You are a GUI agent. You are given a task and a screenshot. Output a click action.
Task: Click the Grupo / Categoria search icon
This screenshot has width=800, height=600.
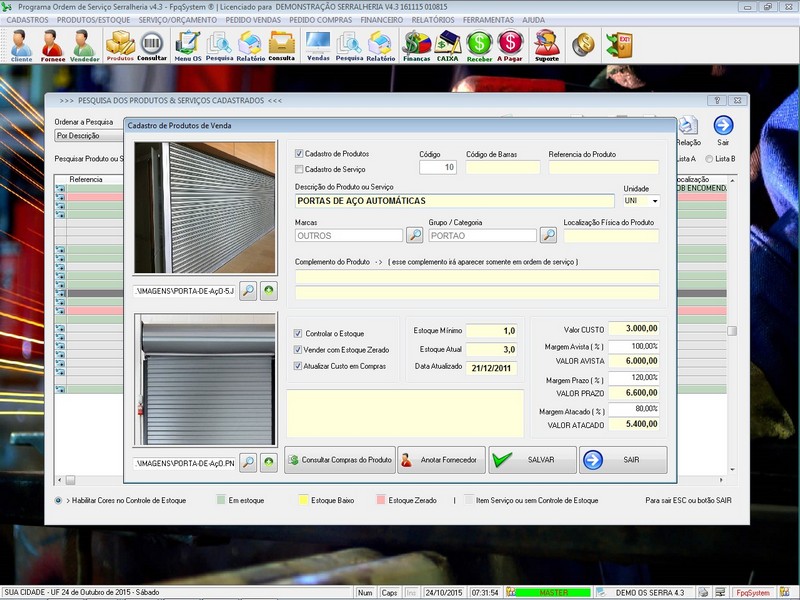tap(548, 235)
